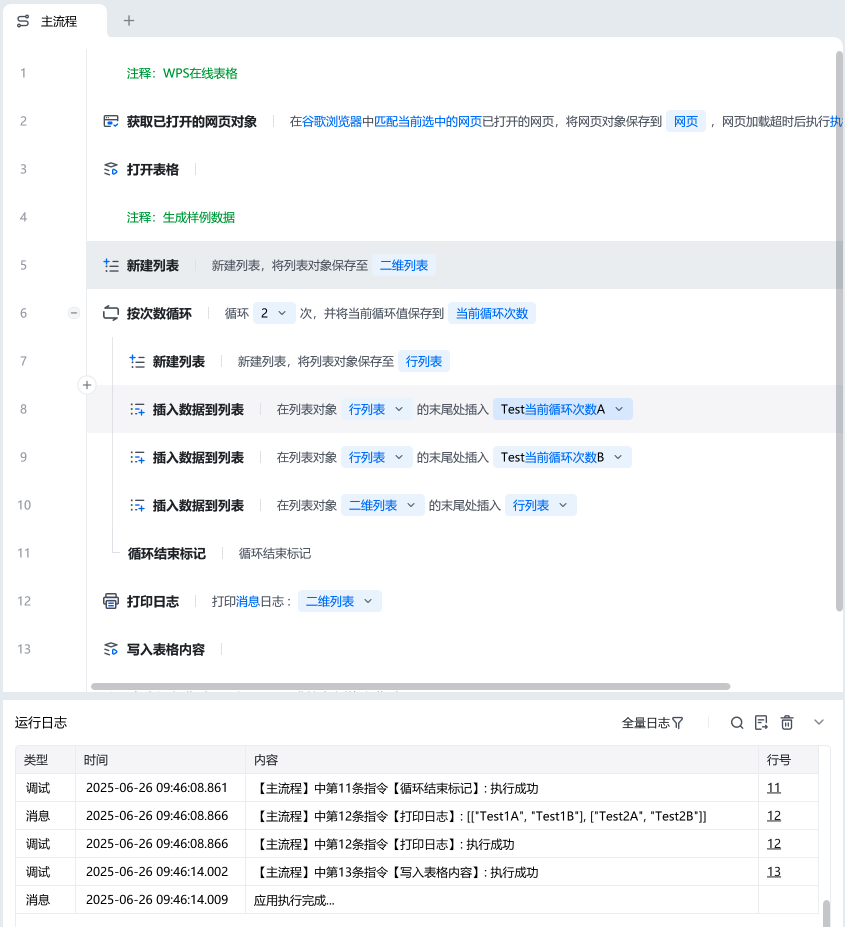Click the 新建列表 icon on line 5

click(111, 265)
